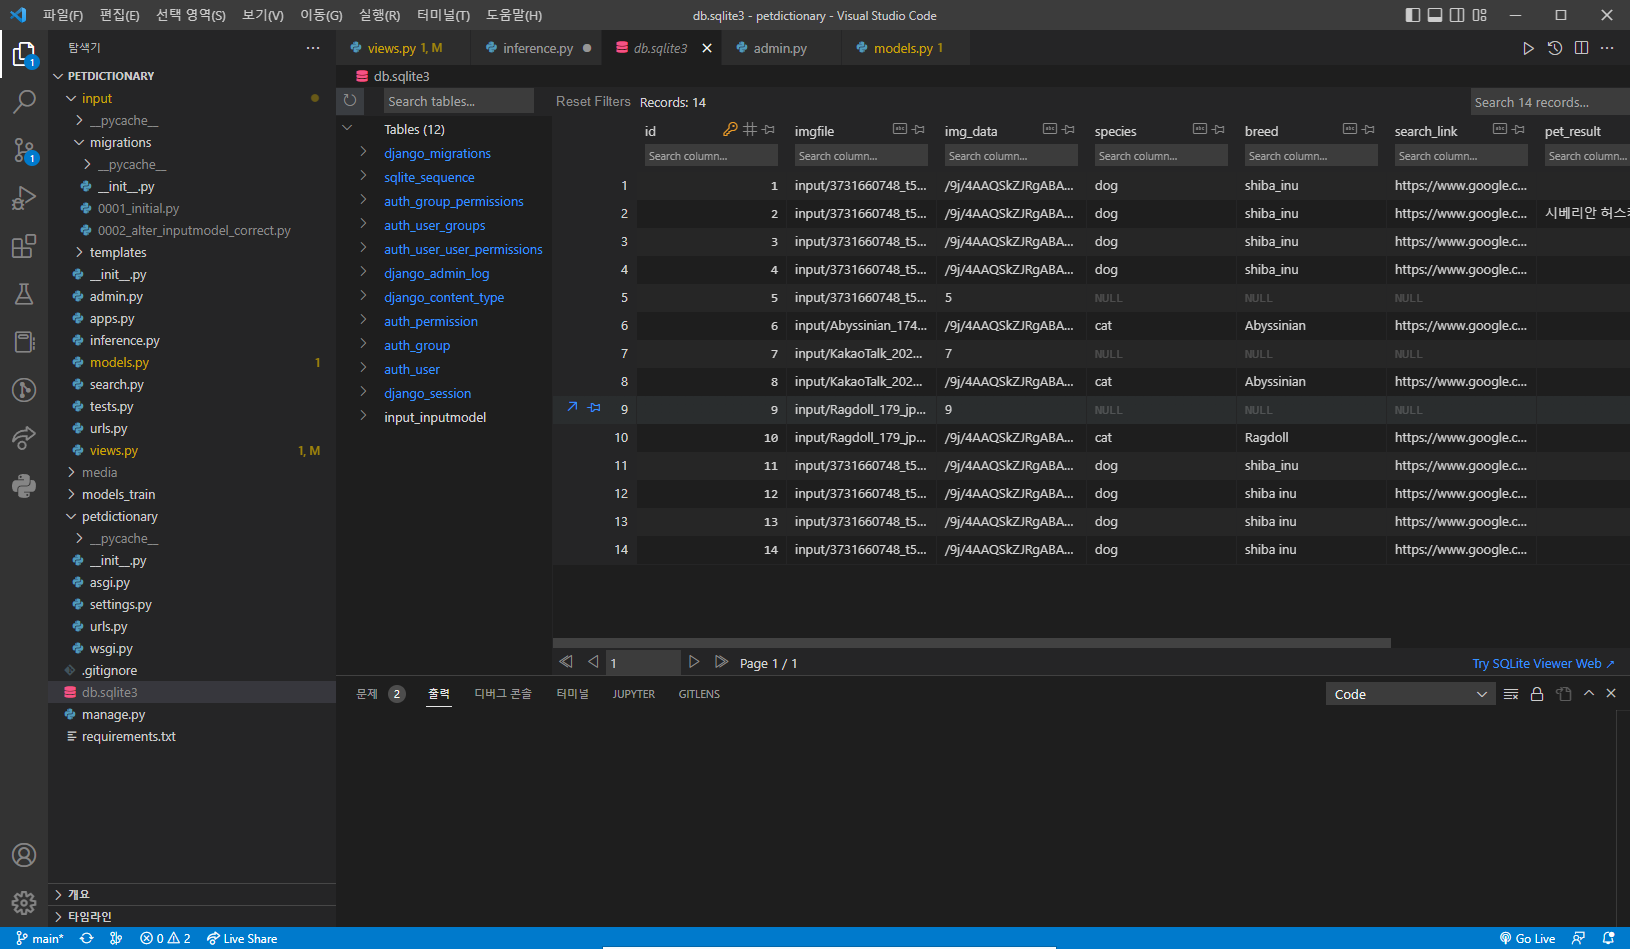Image resolution: width=1630 pixels, height=949 pixels.
Task: Collapse the Tables (12) list
Action: 347,128
